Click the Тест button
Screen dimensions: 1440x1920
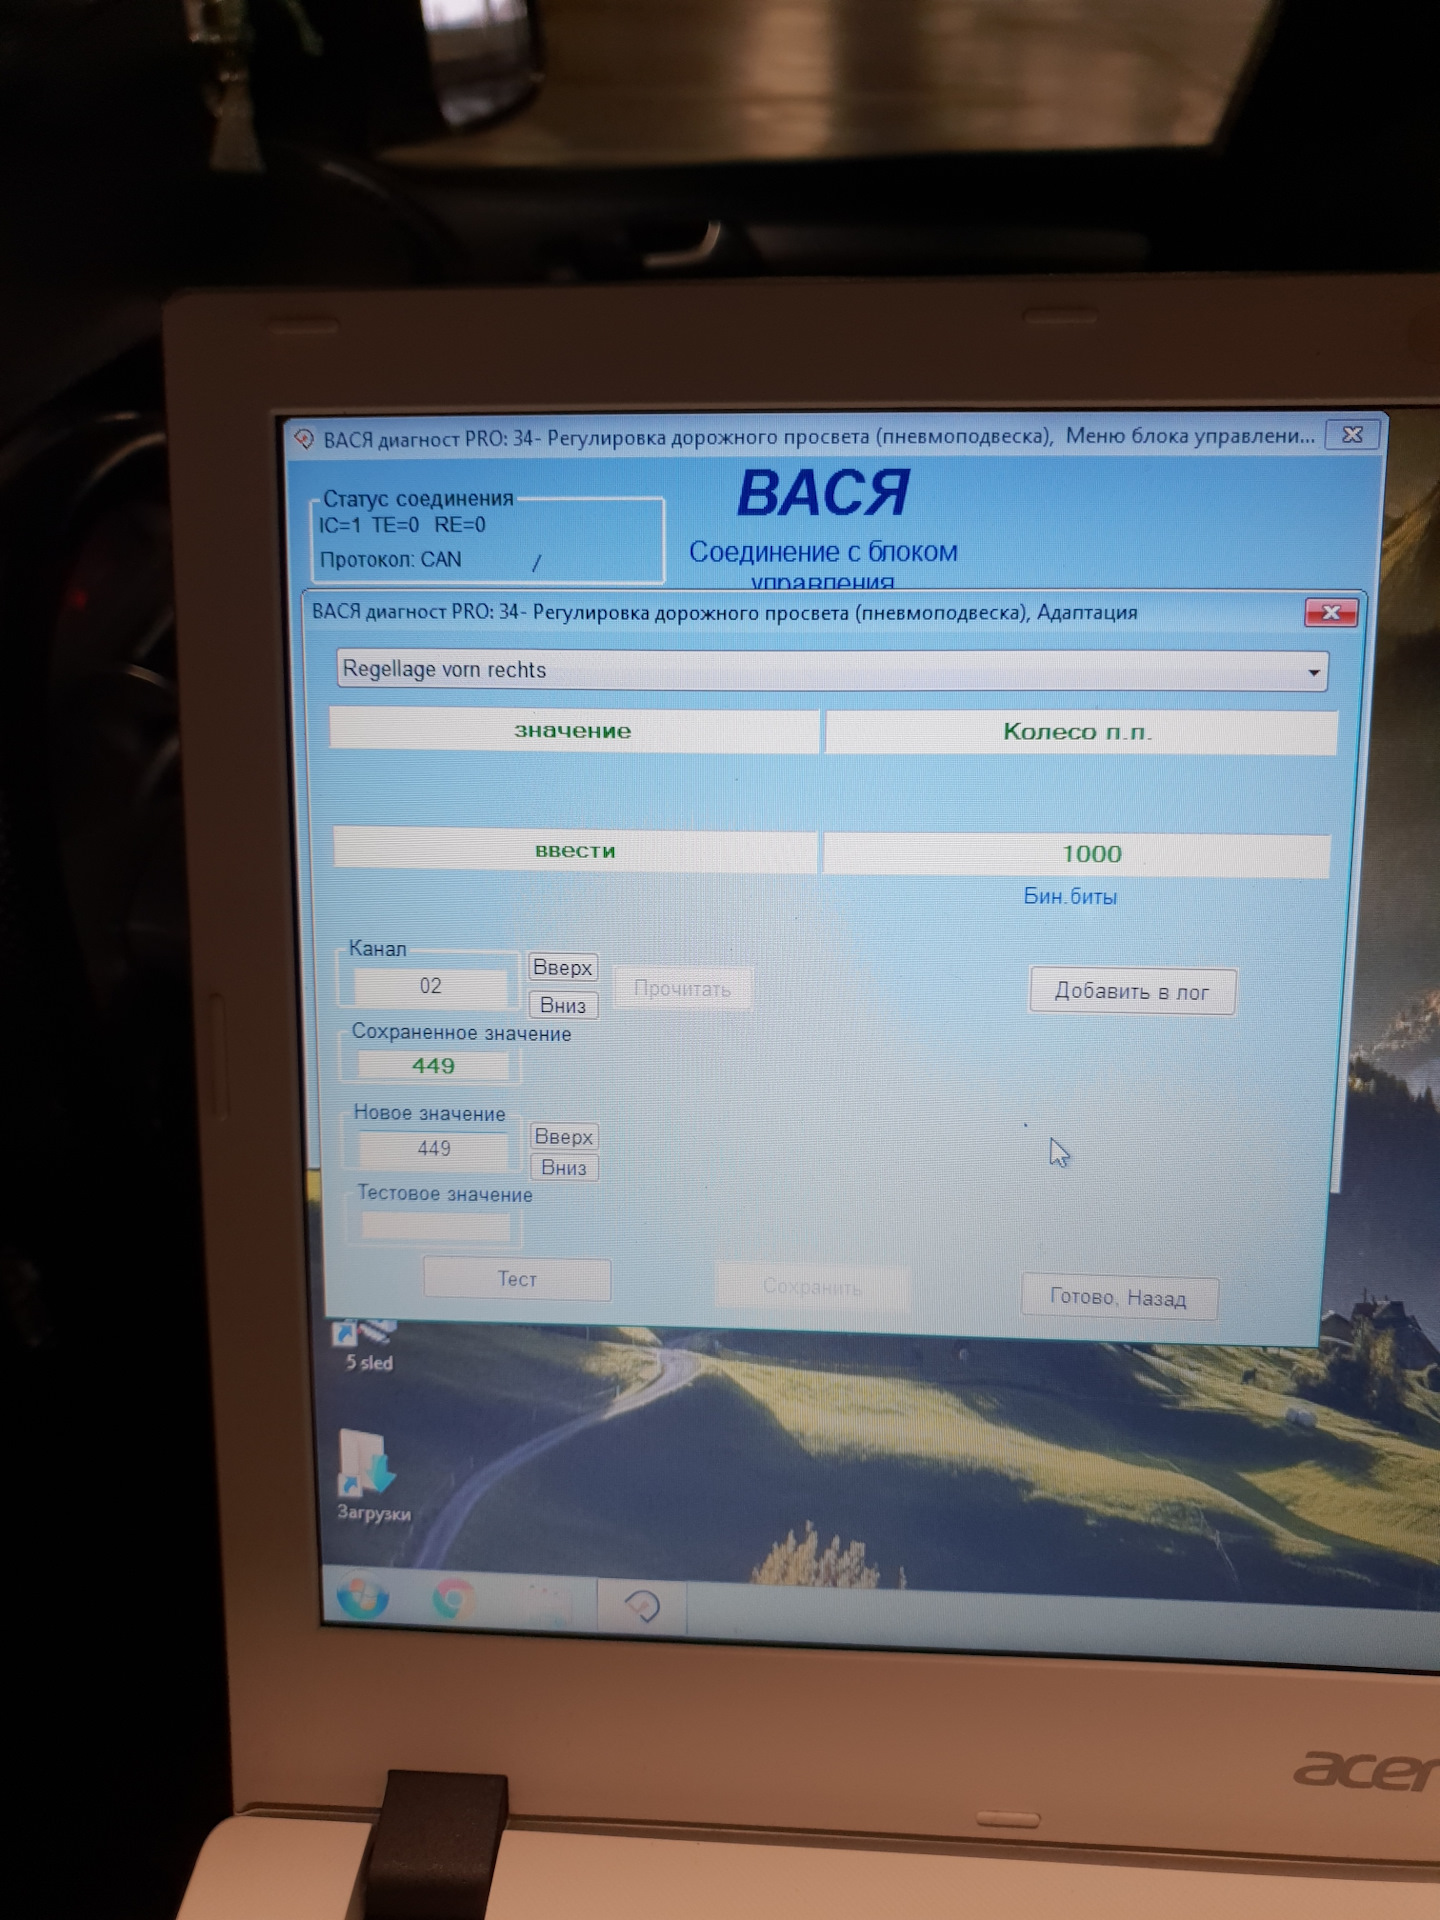tap(517, 1279)
